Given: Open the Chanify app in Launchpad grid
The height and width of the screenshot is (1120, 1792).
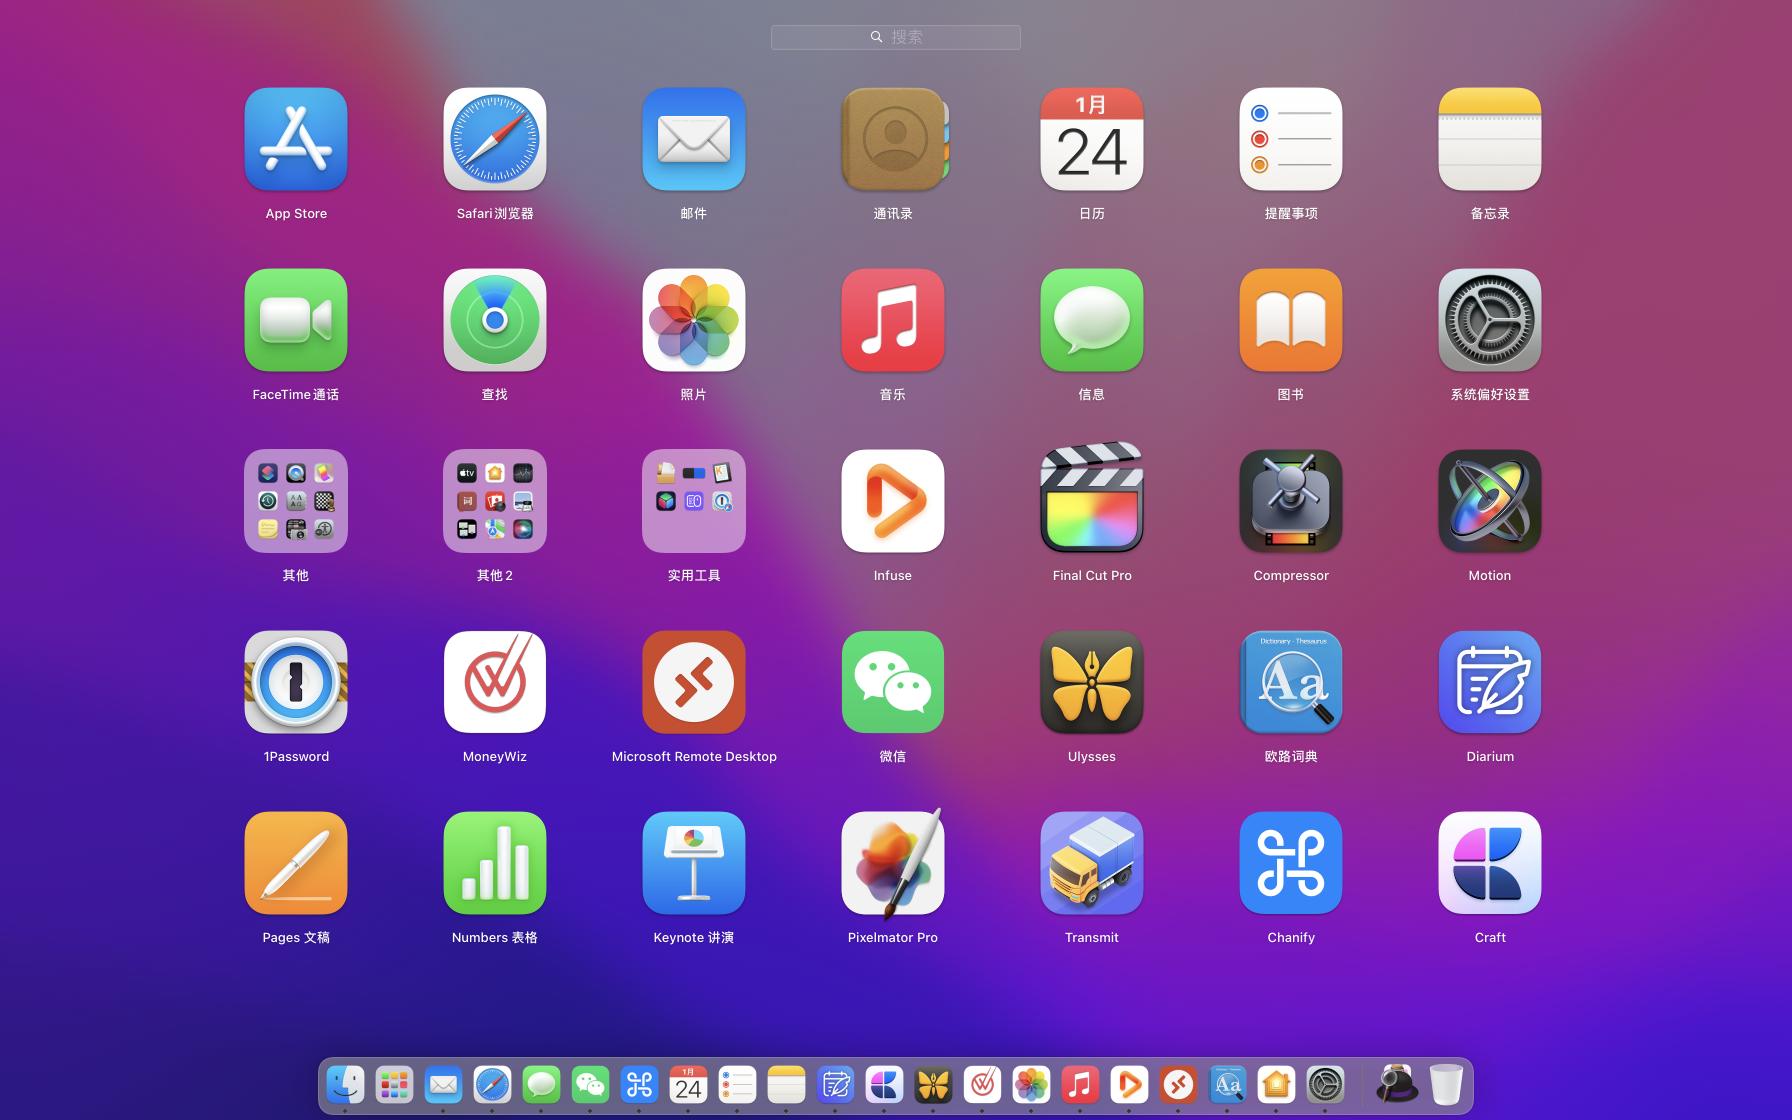Looking at the screenshot, I should tap(1290, 863).
